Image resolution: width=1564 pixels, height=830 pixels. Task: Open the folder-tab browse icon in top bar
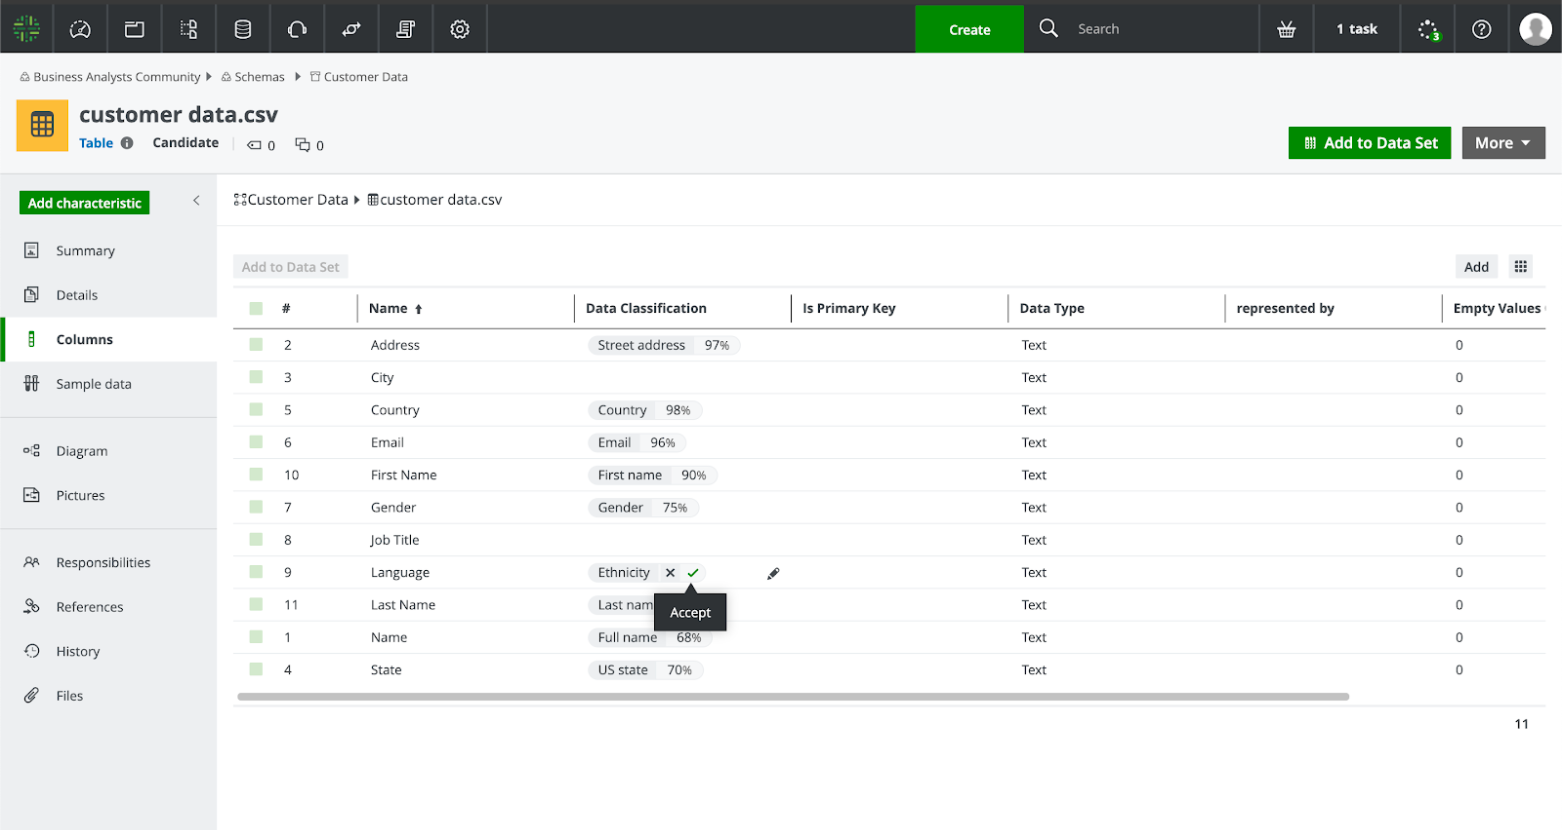coord(134,29)
